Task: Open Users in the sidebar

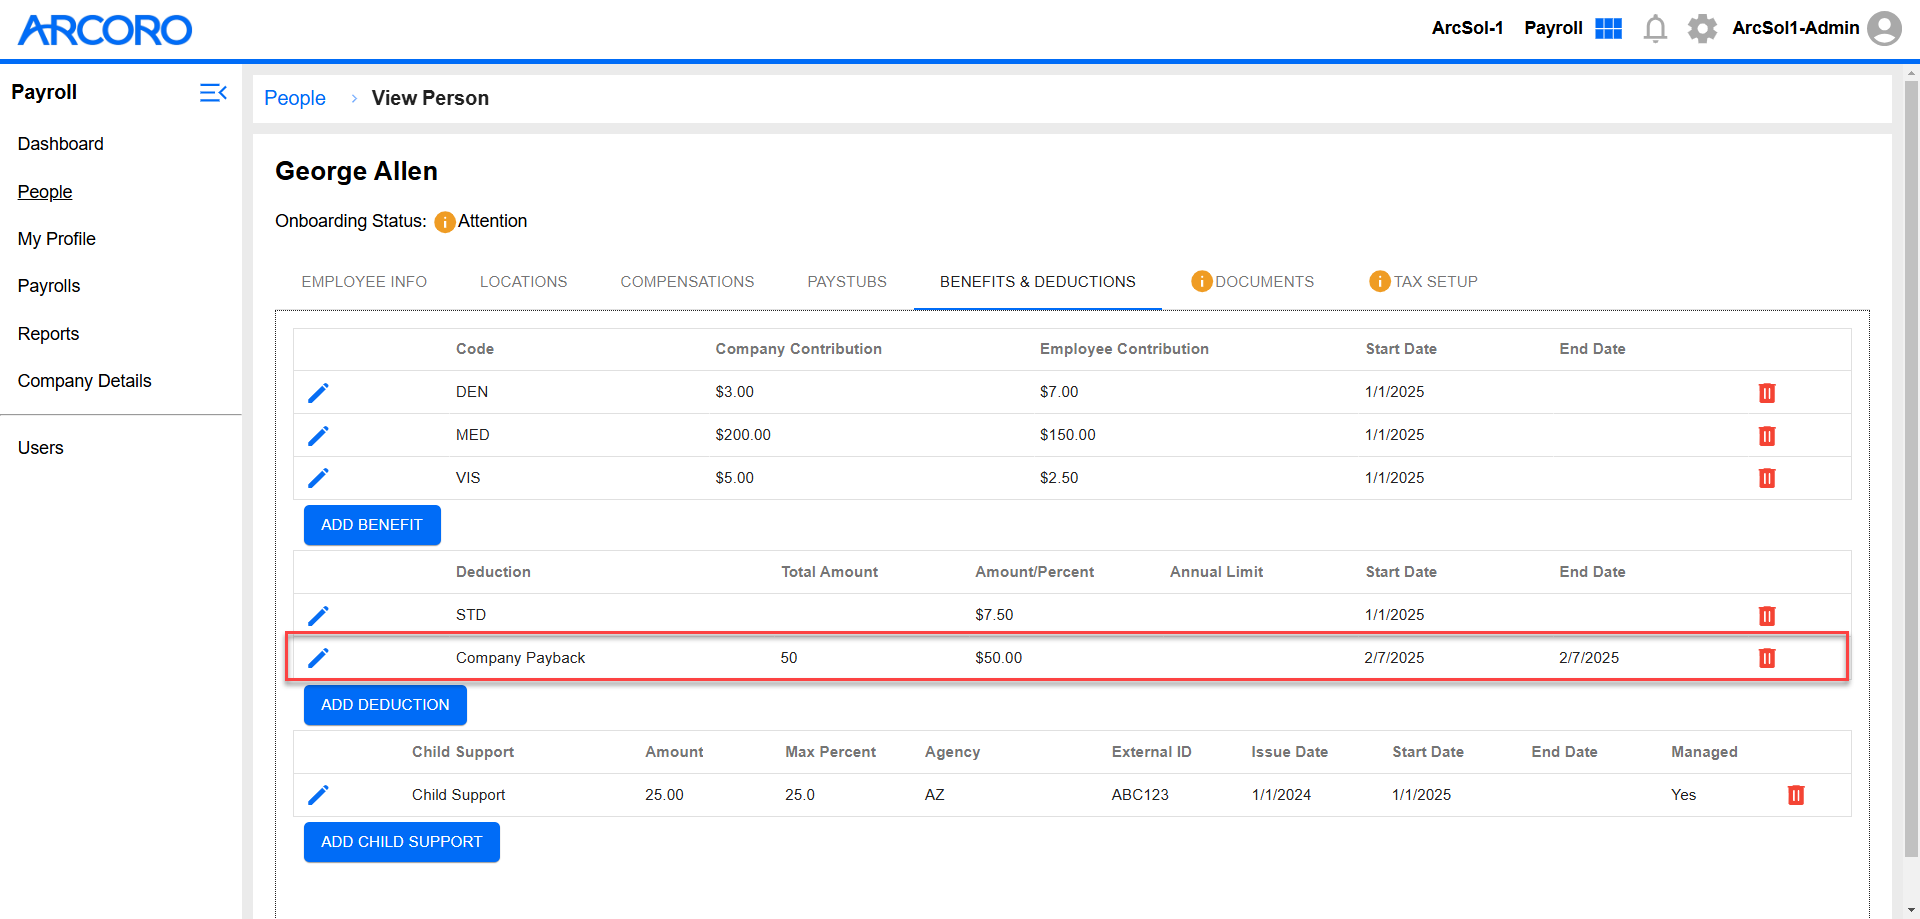Action: tap(41, 448)
